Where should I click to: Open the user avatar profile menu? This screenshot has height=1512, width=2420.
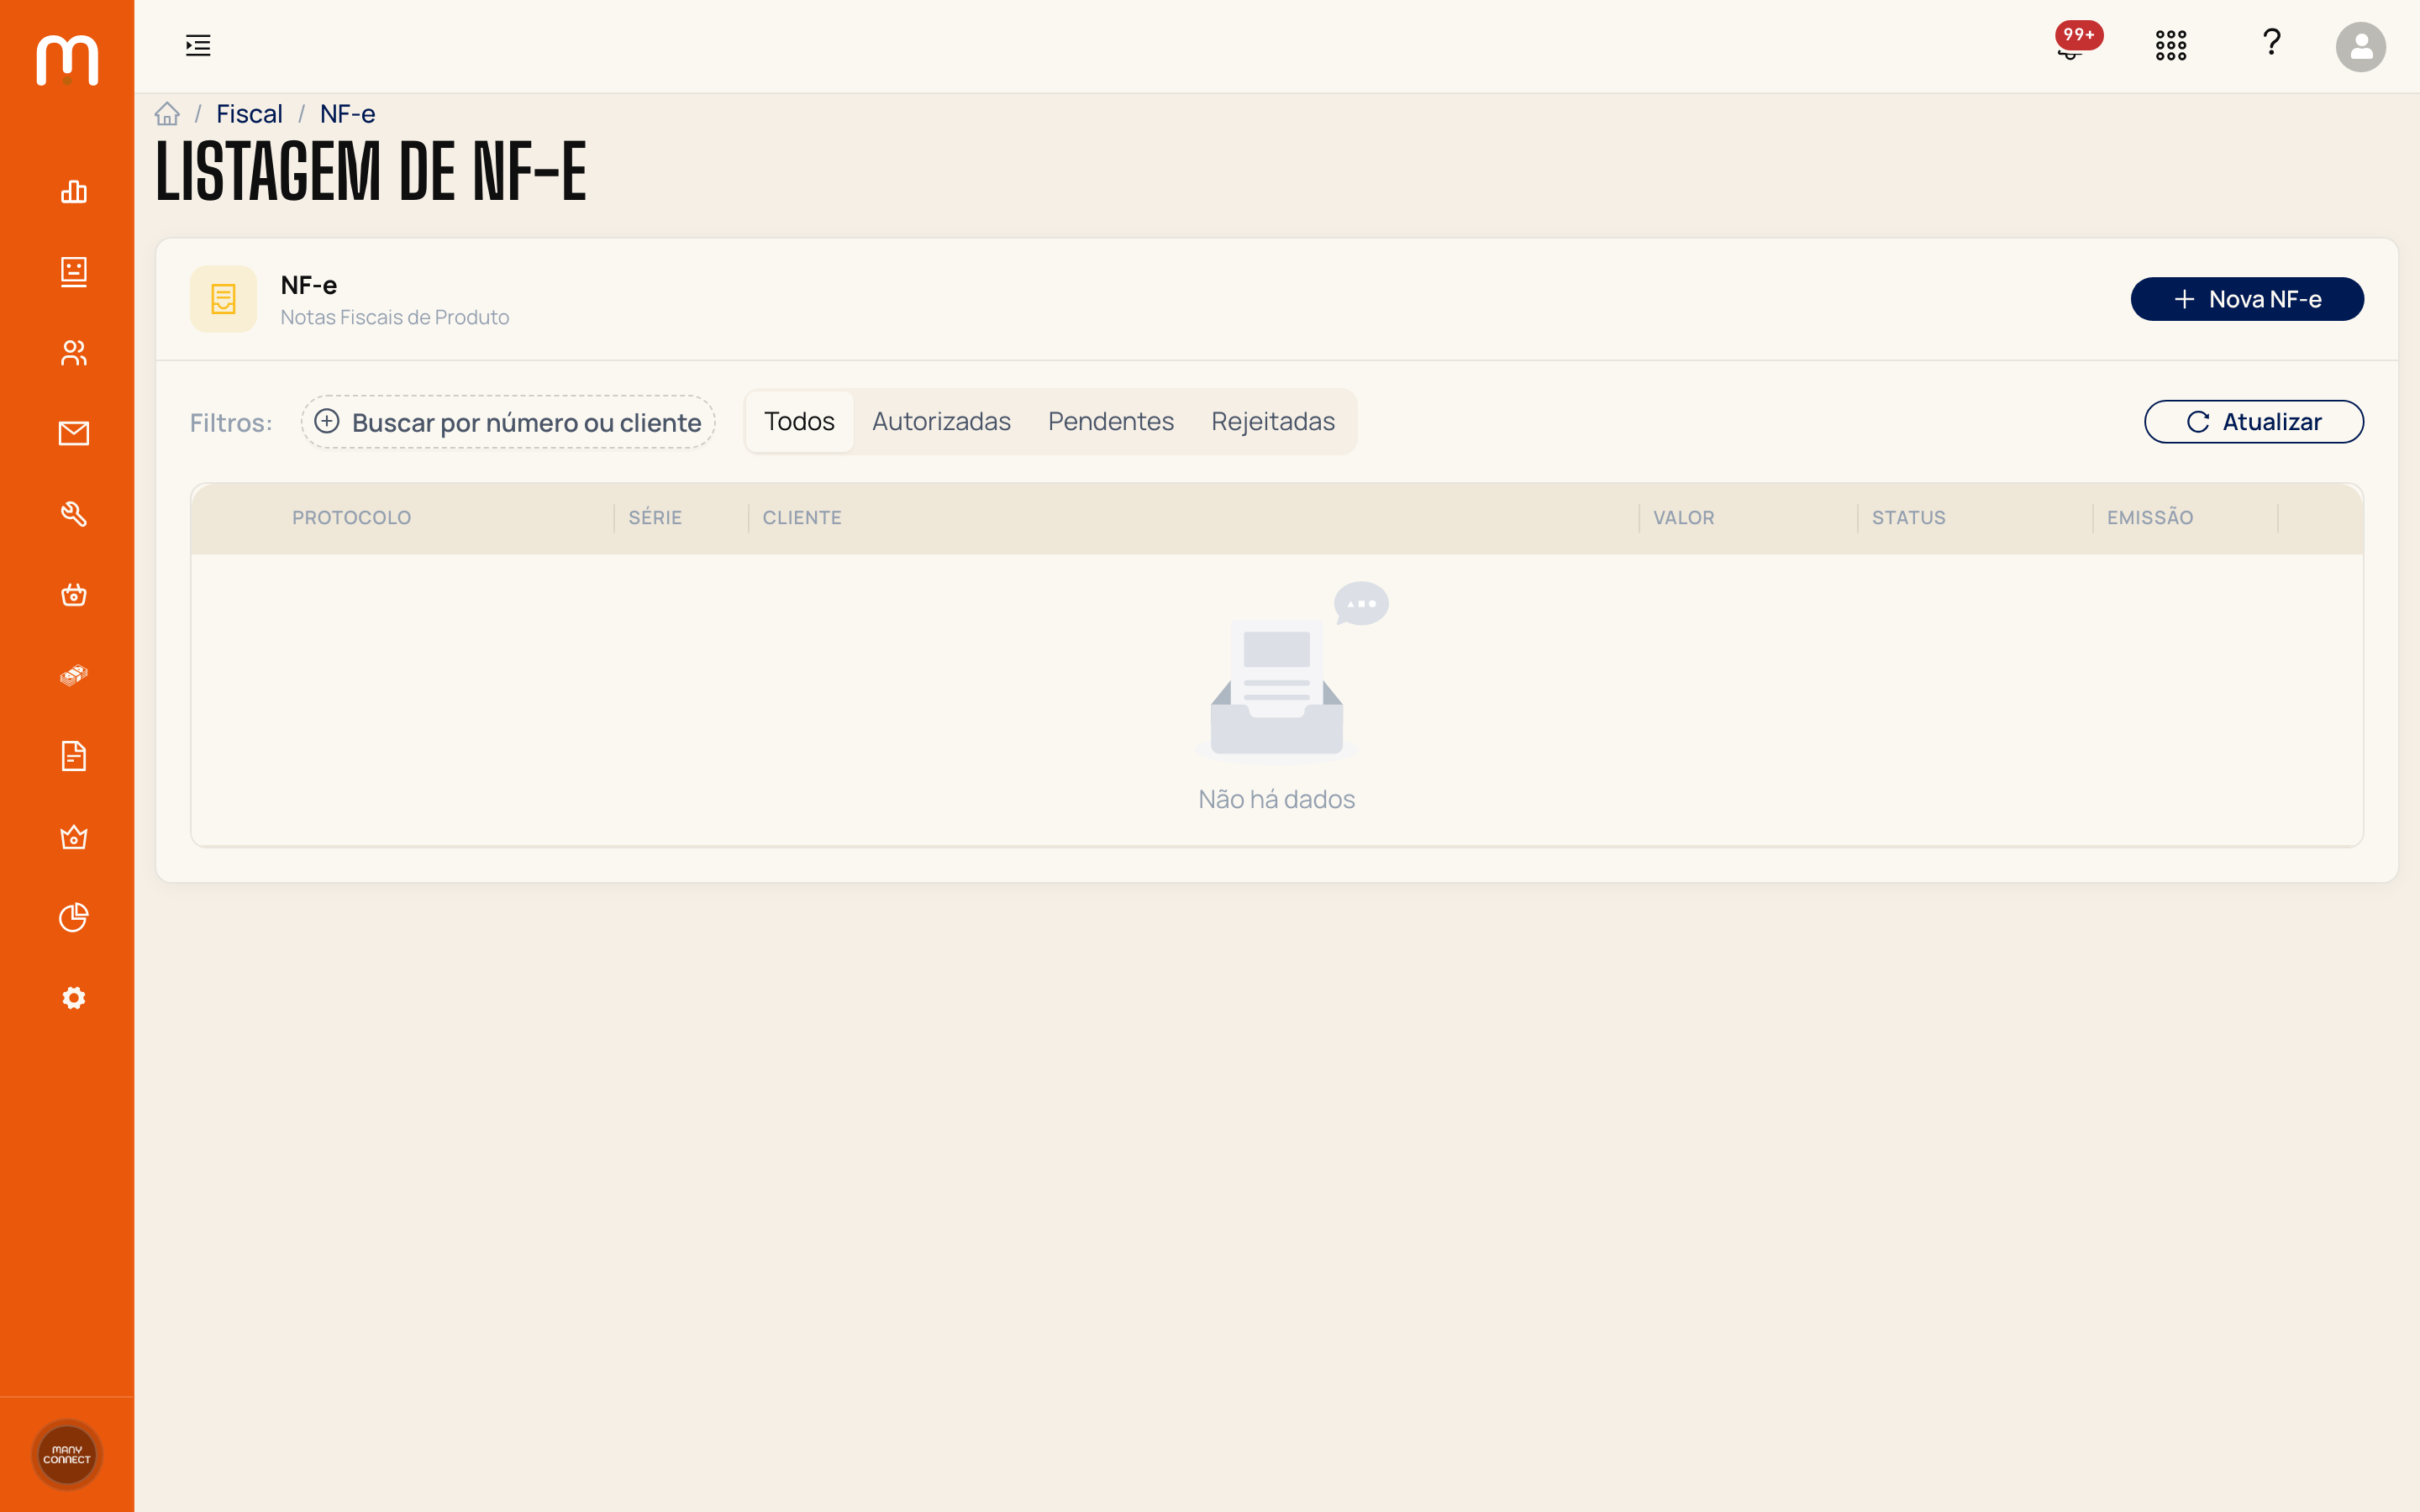2360,46
